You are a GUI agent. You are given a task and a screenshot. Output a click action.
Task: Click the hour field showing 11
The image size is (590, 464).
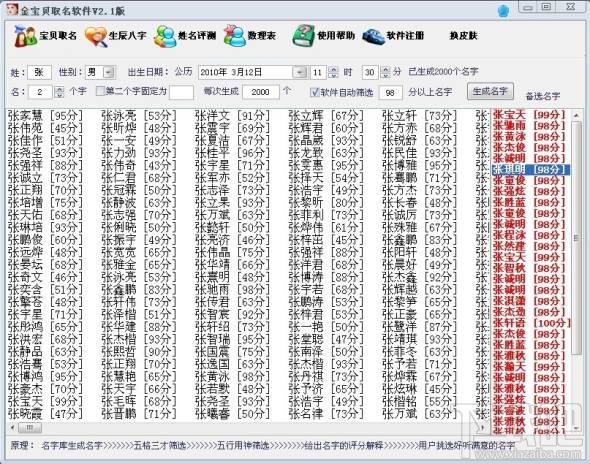coord(318,72)
